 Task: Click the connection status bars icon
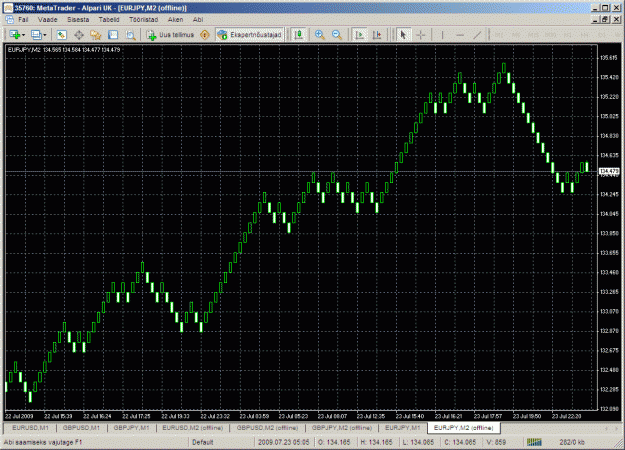[534, 442]
